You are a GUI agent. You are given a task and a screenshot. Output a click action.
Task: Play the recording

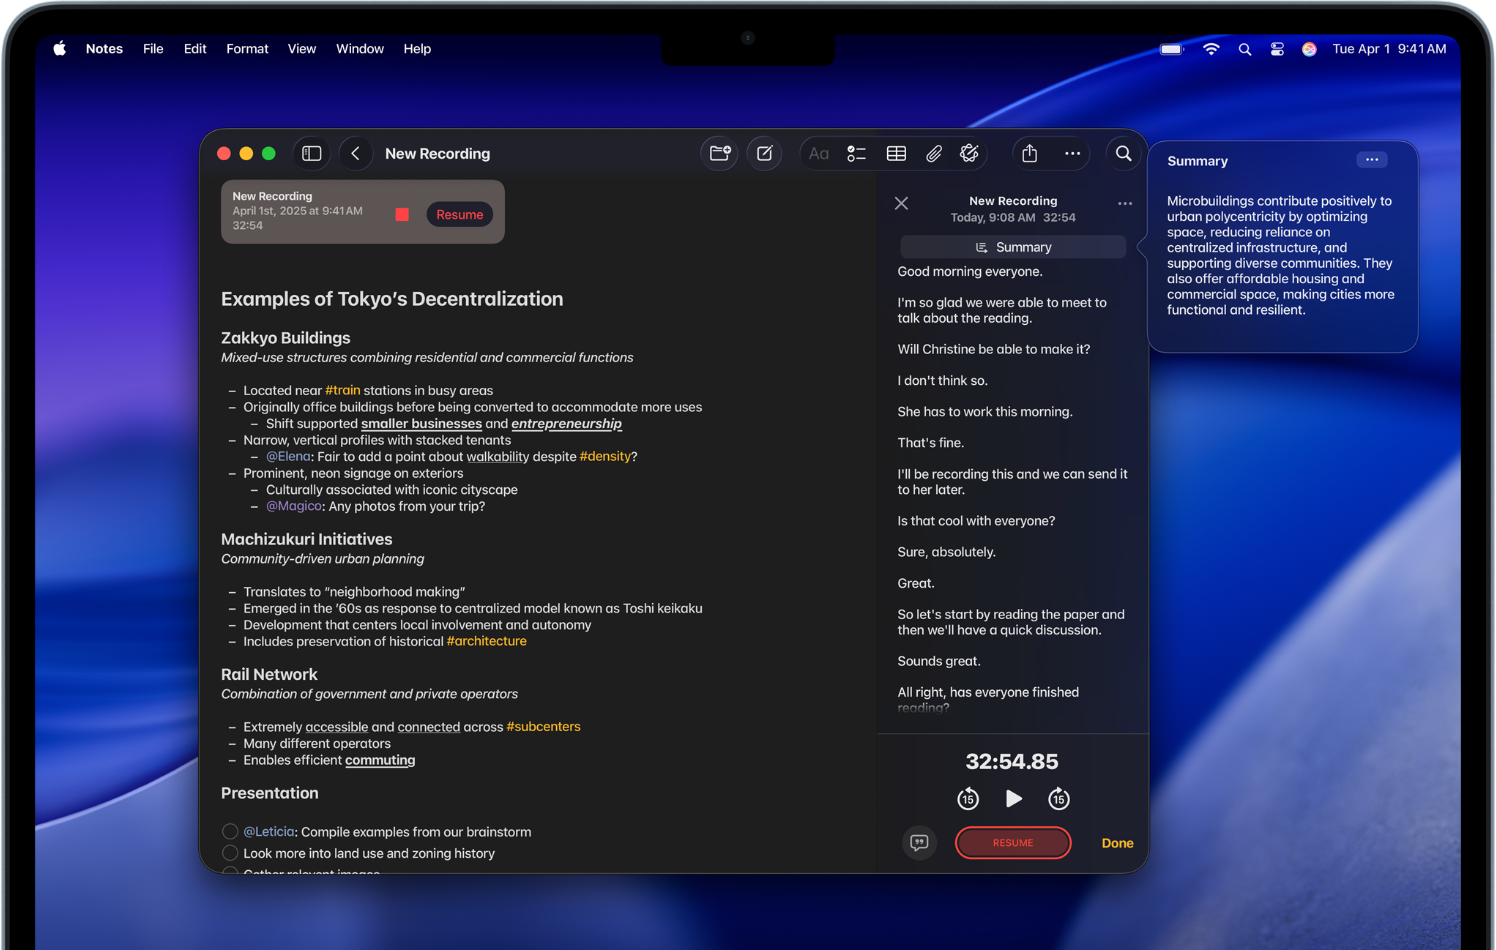[x=1013, y=799]
